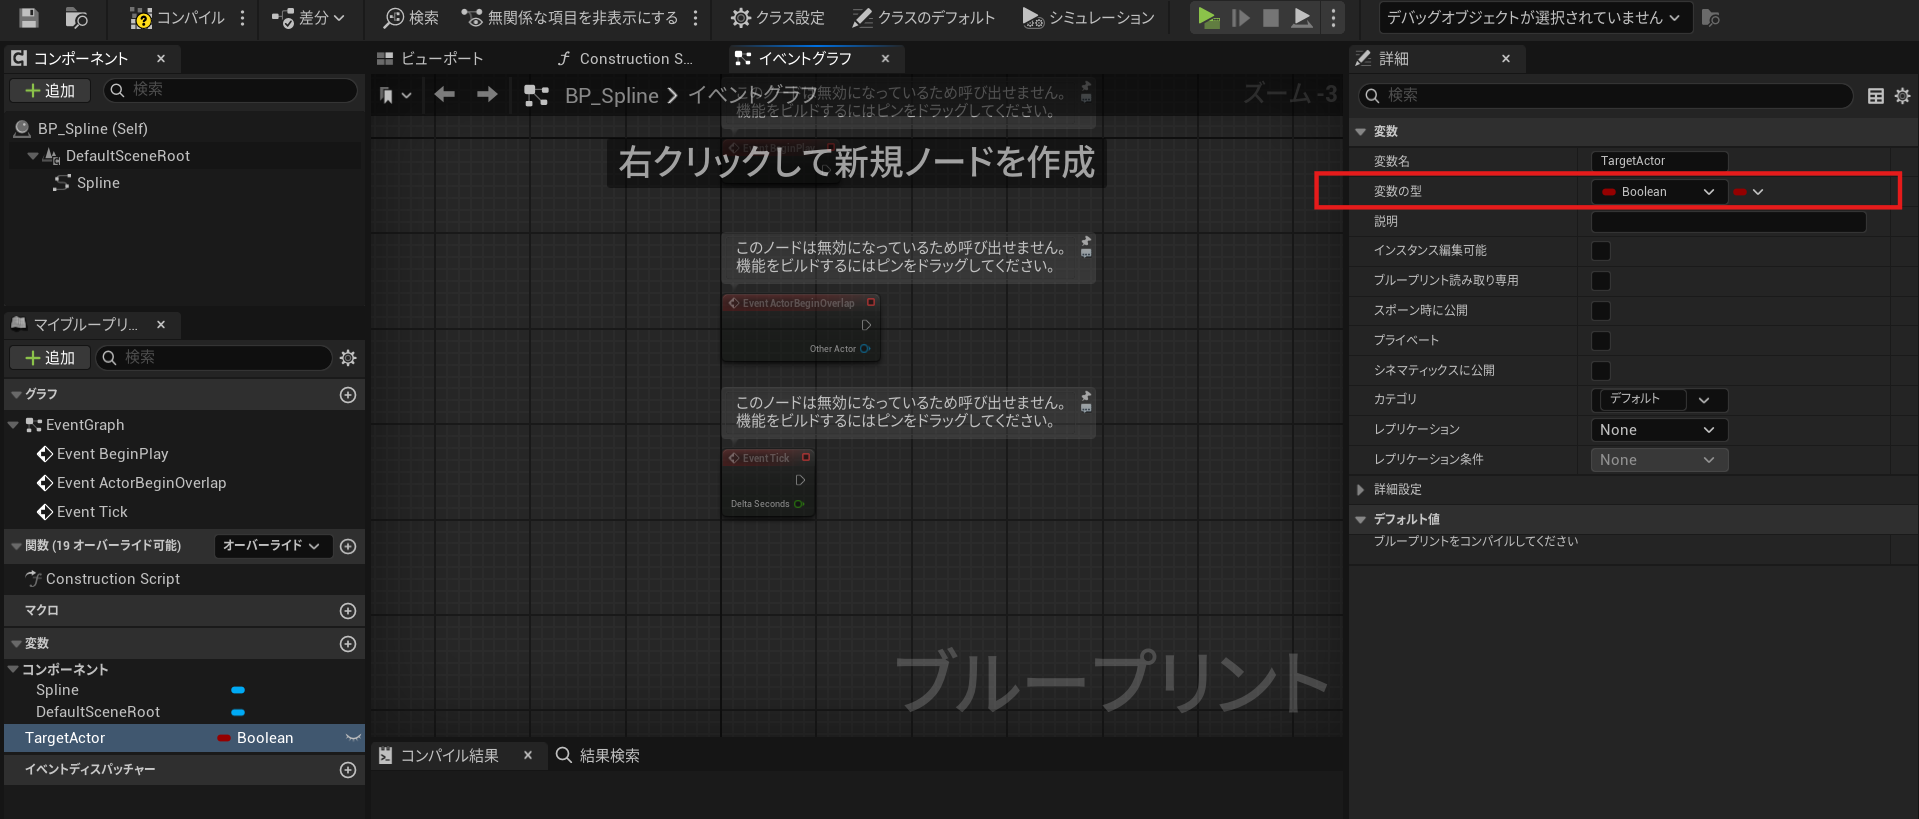Viewport: 1919px width, 819px height.
Task: Stop play with the square stop icon
Action: pos(1271,17)
